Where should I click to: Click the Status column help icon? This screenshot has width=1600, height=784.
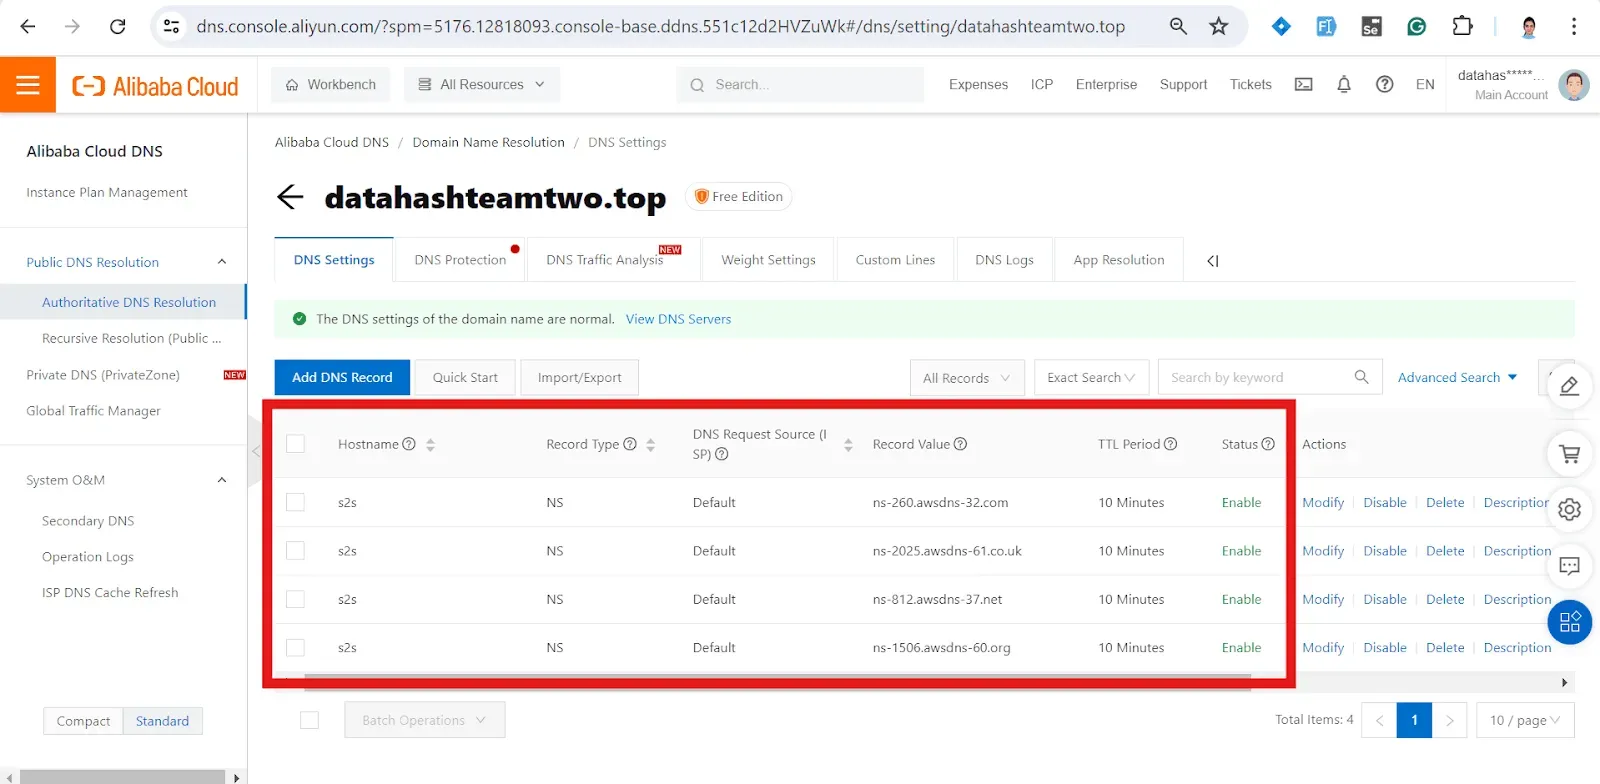coord(1268,444)
